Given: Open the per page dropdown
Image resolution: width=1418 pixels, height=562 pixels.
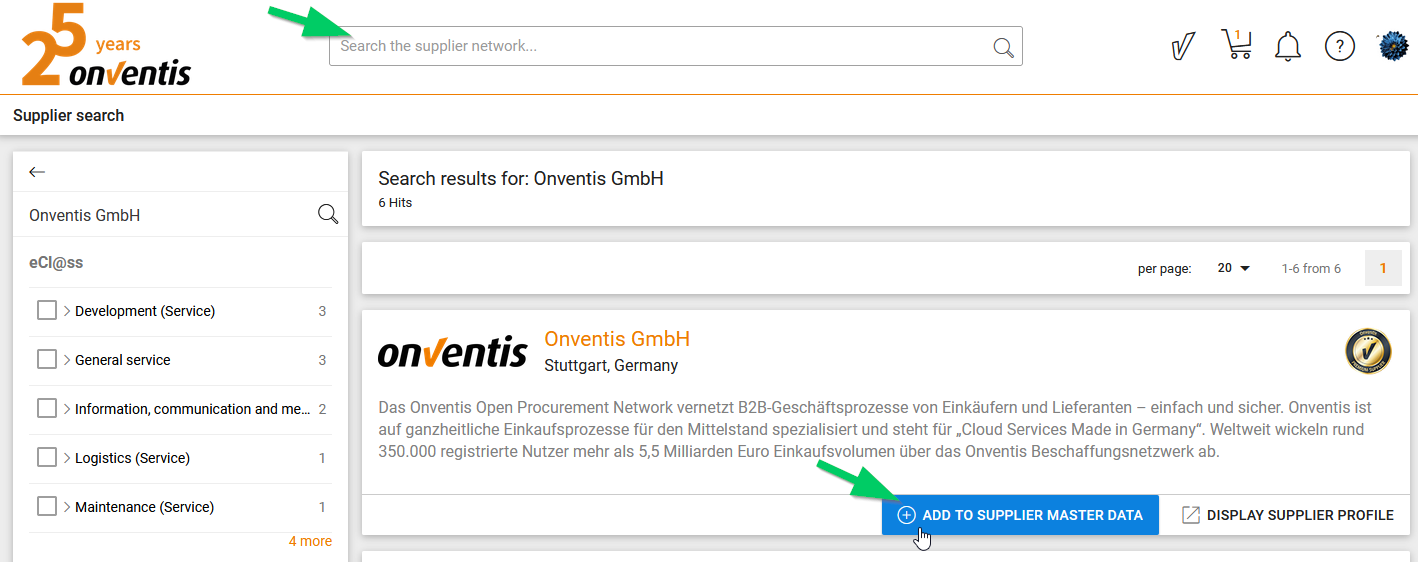Looking at the screenshot, I should point(1234,268).
